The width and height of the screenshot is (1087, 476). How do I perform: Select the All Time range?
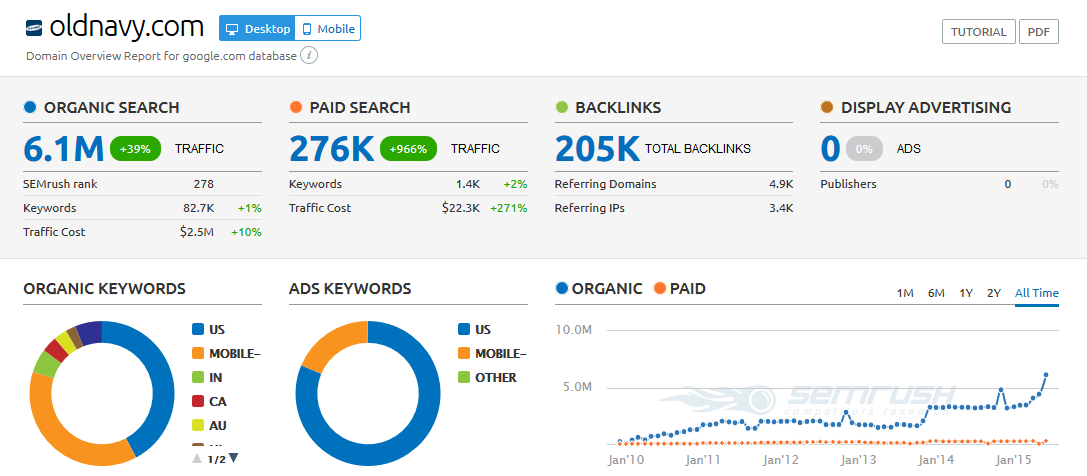(x=1036, y=292)
